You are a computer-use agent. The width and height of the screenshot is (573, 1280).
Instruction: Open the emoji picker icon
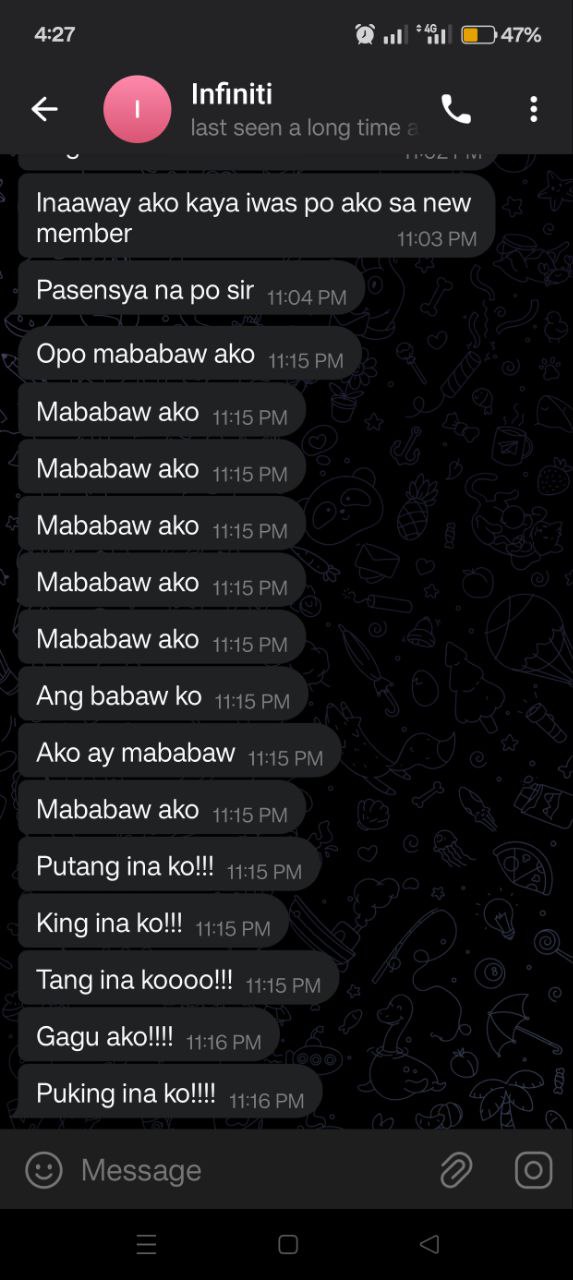tap(43, 1169)
